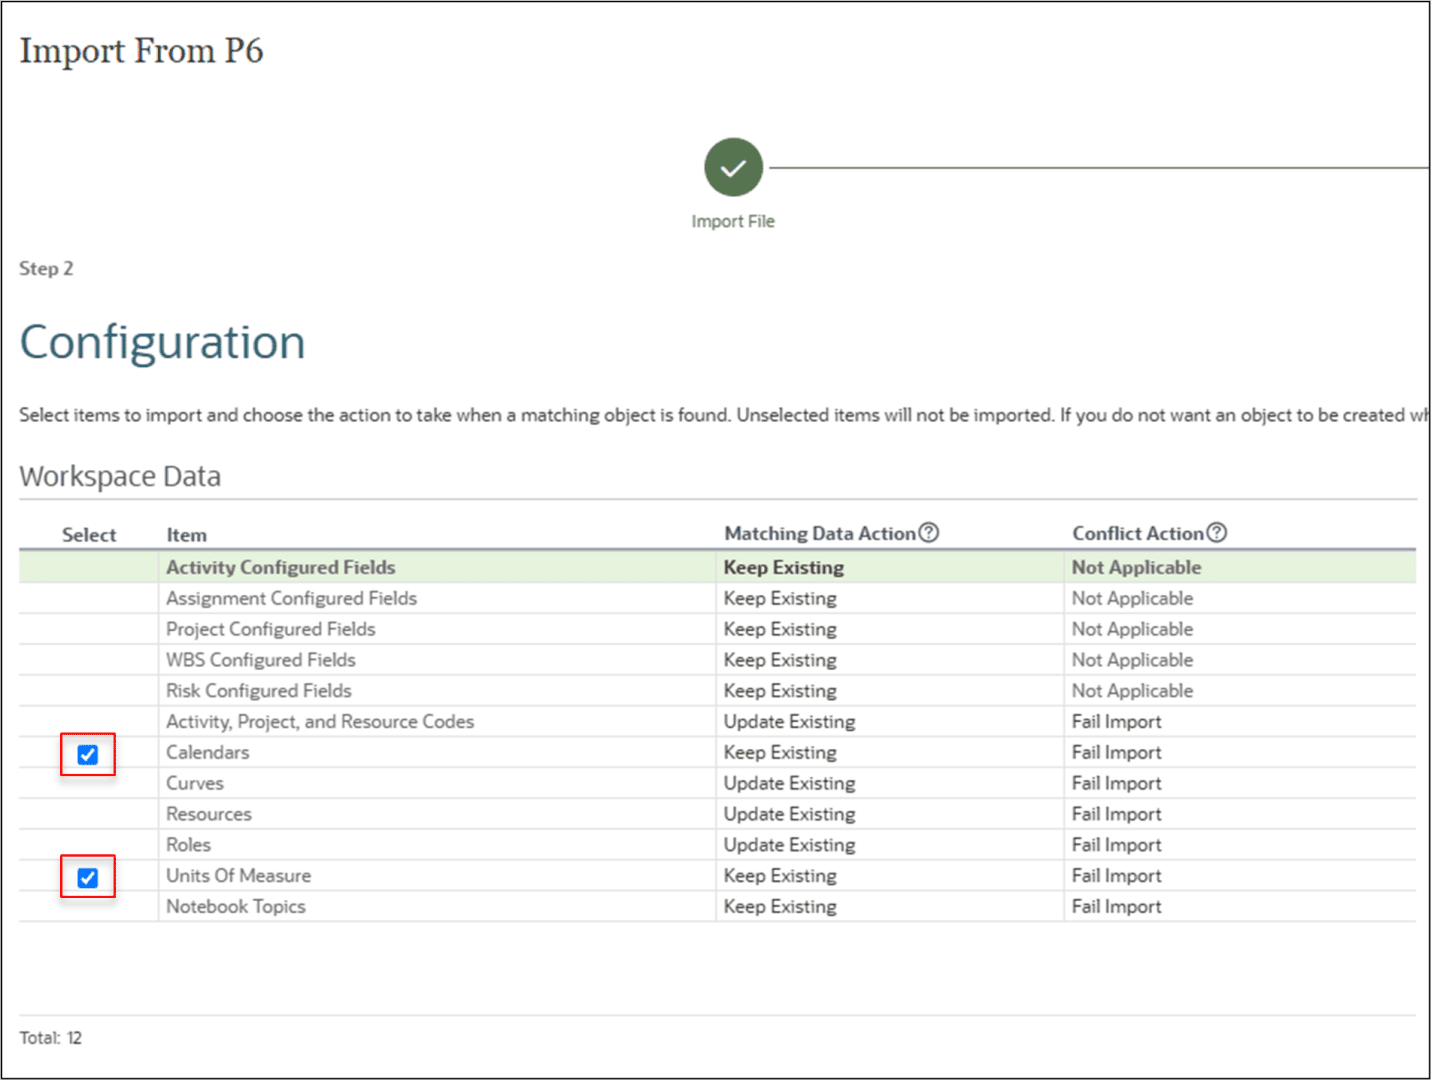This screenshot has width=1431, height=1080.
Task: Click the Units Of Measure item name
Action: pos(238,876)
